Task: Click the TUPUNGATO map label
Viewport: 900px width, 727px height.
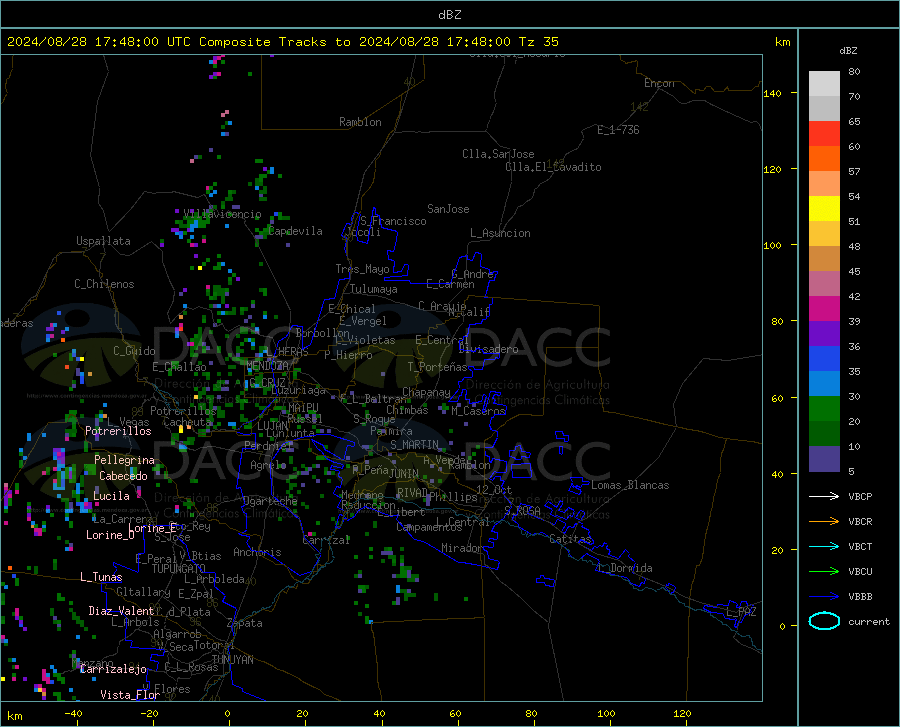Action: click(x=179, y=569)
